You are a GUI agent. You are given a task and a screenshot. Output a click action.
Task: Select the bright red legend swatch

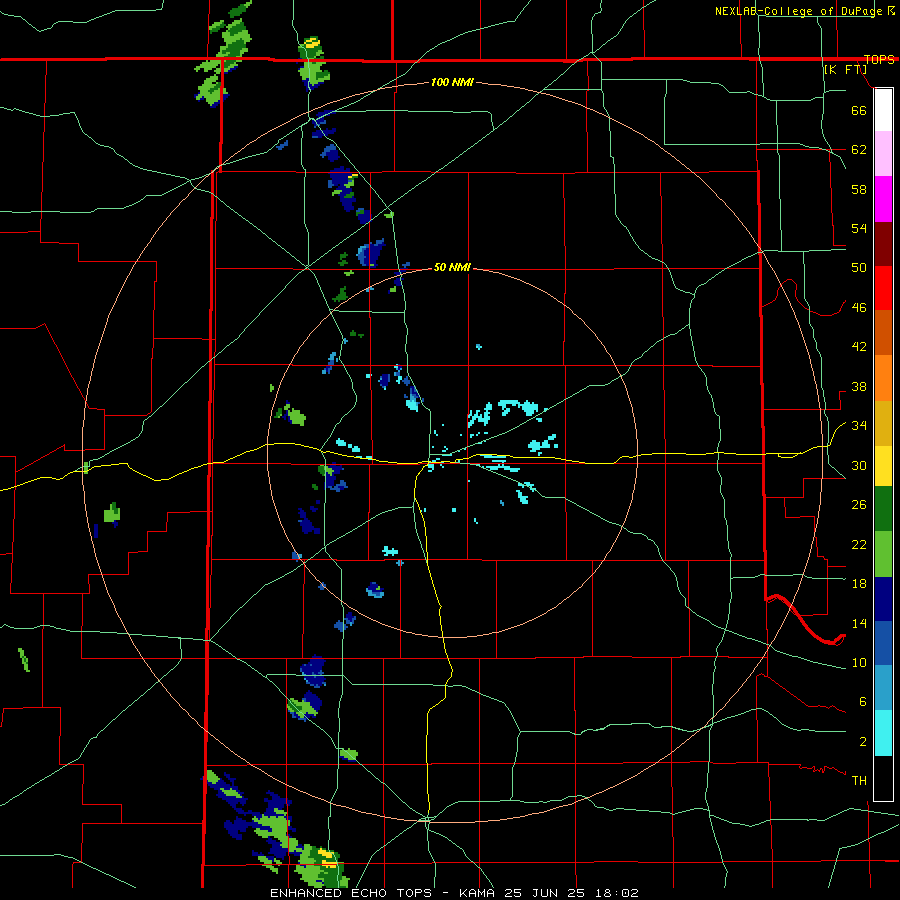(883, 288)
